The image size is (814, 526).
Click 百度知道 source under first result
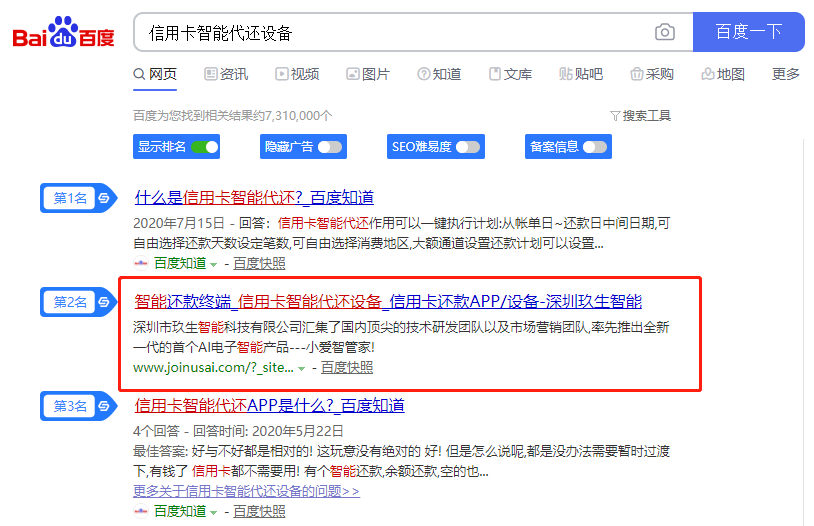(x=180, y=263)
